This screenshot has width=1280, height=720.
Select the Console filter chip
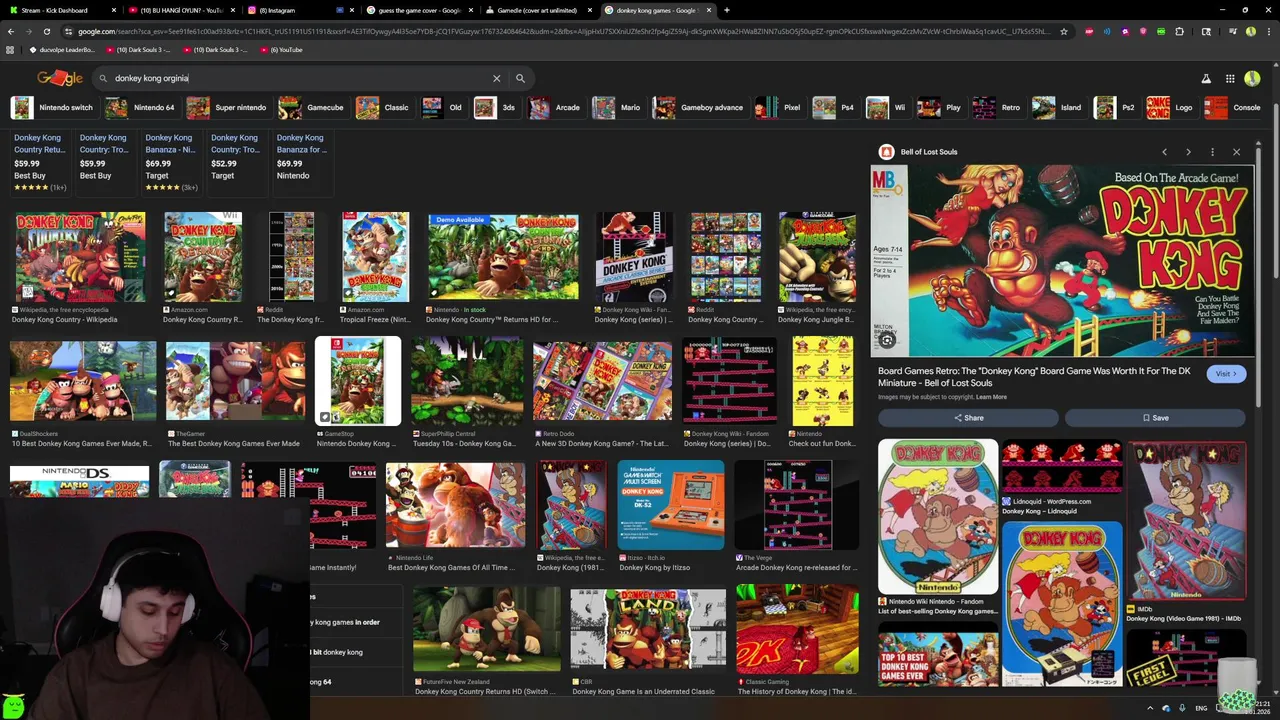point(1233,108)
